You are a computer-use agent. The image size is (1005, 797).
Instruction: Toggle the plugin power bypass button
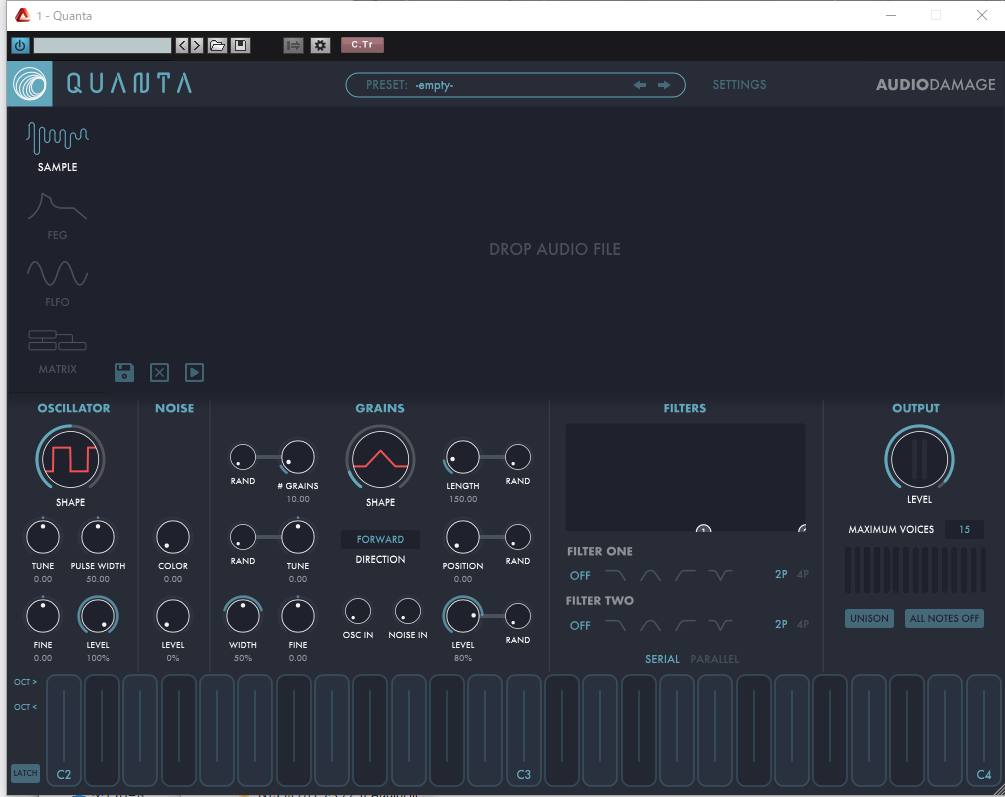[20, 46]
